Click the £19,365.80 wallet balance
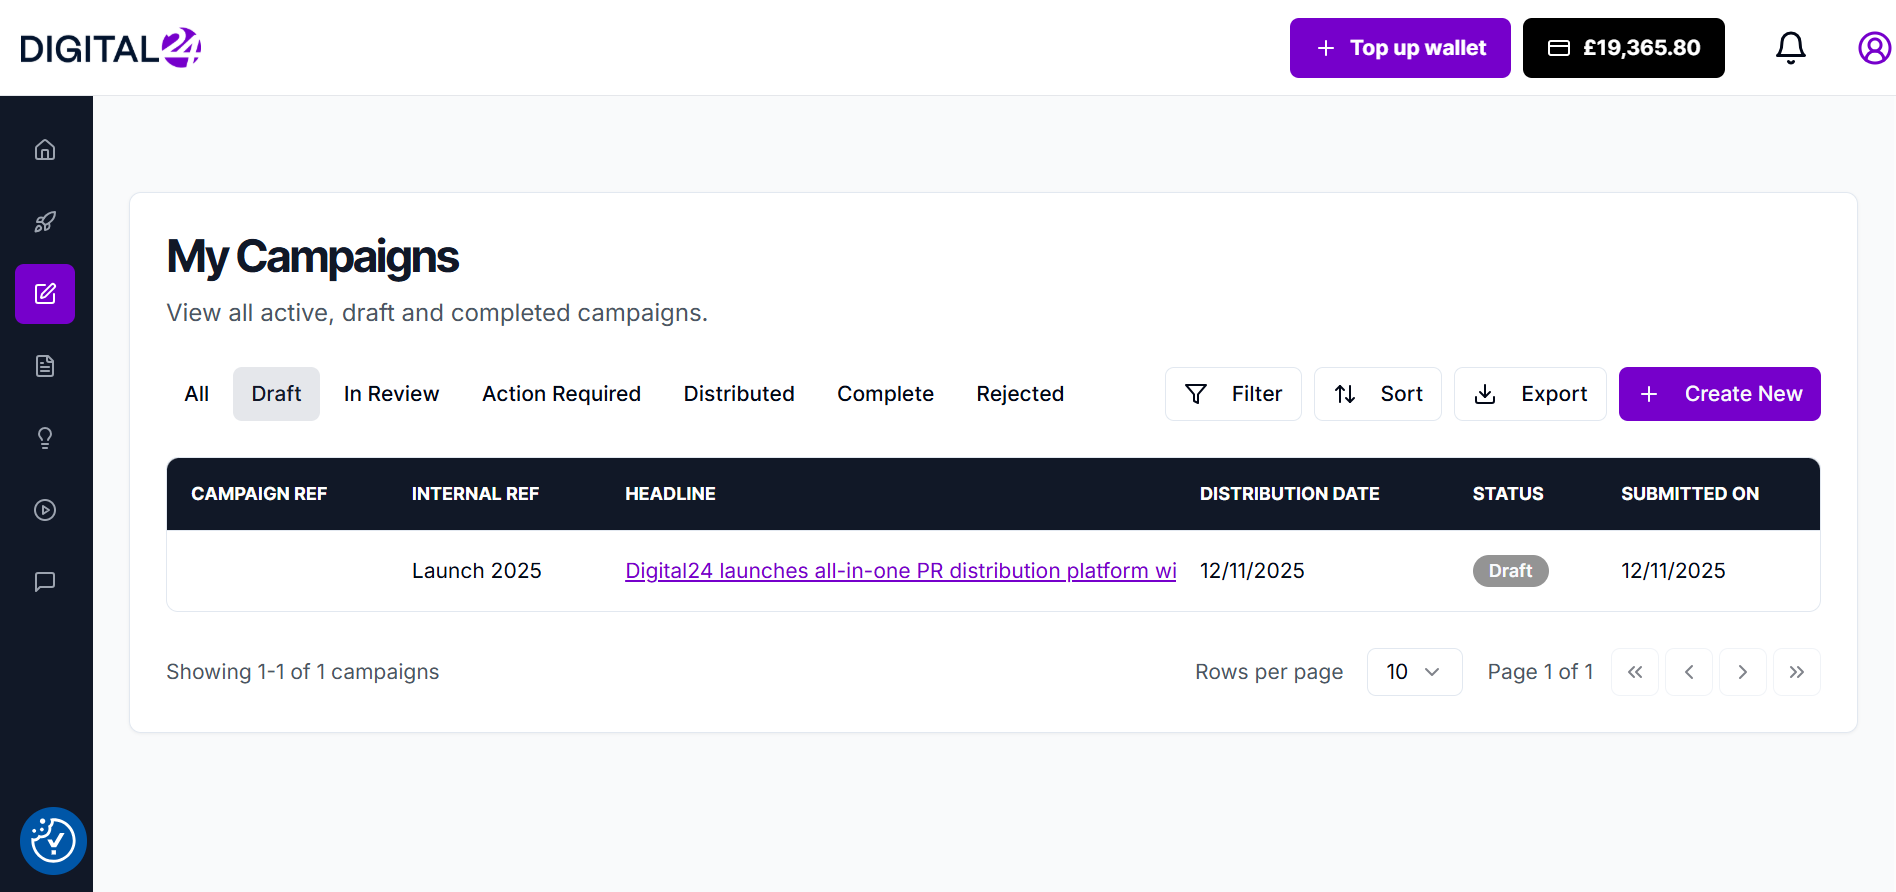The width and height of the screenshot is (1896, 892). (x=1624, y=48)
